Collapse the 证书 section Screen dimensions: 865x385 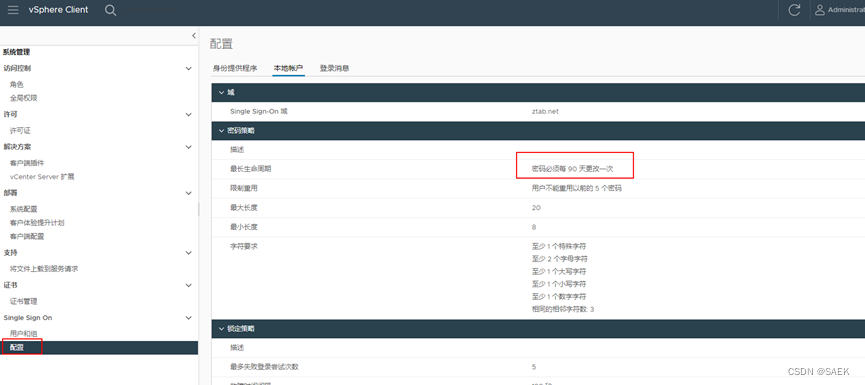coord(189,286)
